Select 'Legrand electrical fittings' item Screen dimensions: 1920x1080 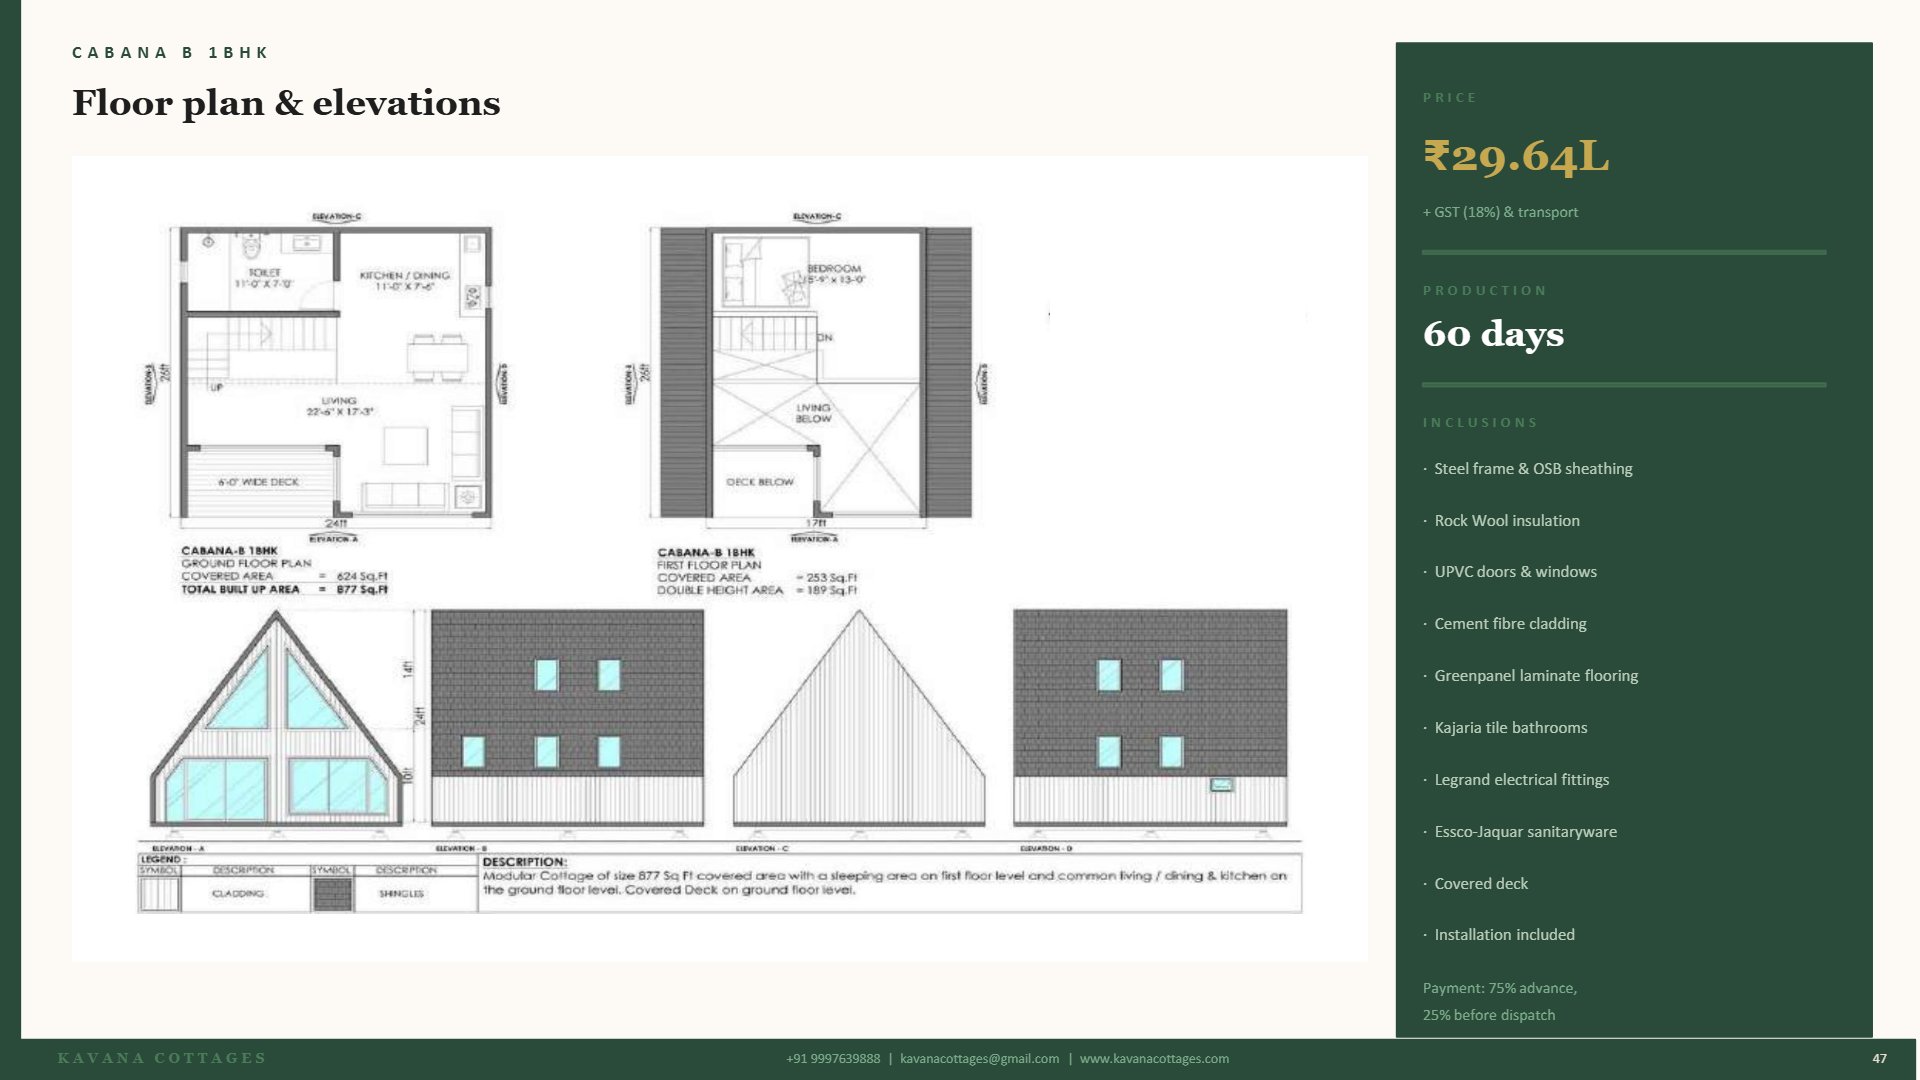(x=1522, y=780)
